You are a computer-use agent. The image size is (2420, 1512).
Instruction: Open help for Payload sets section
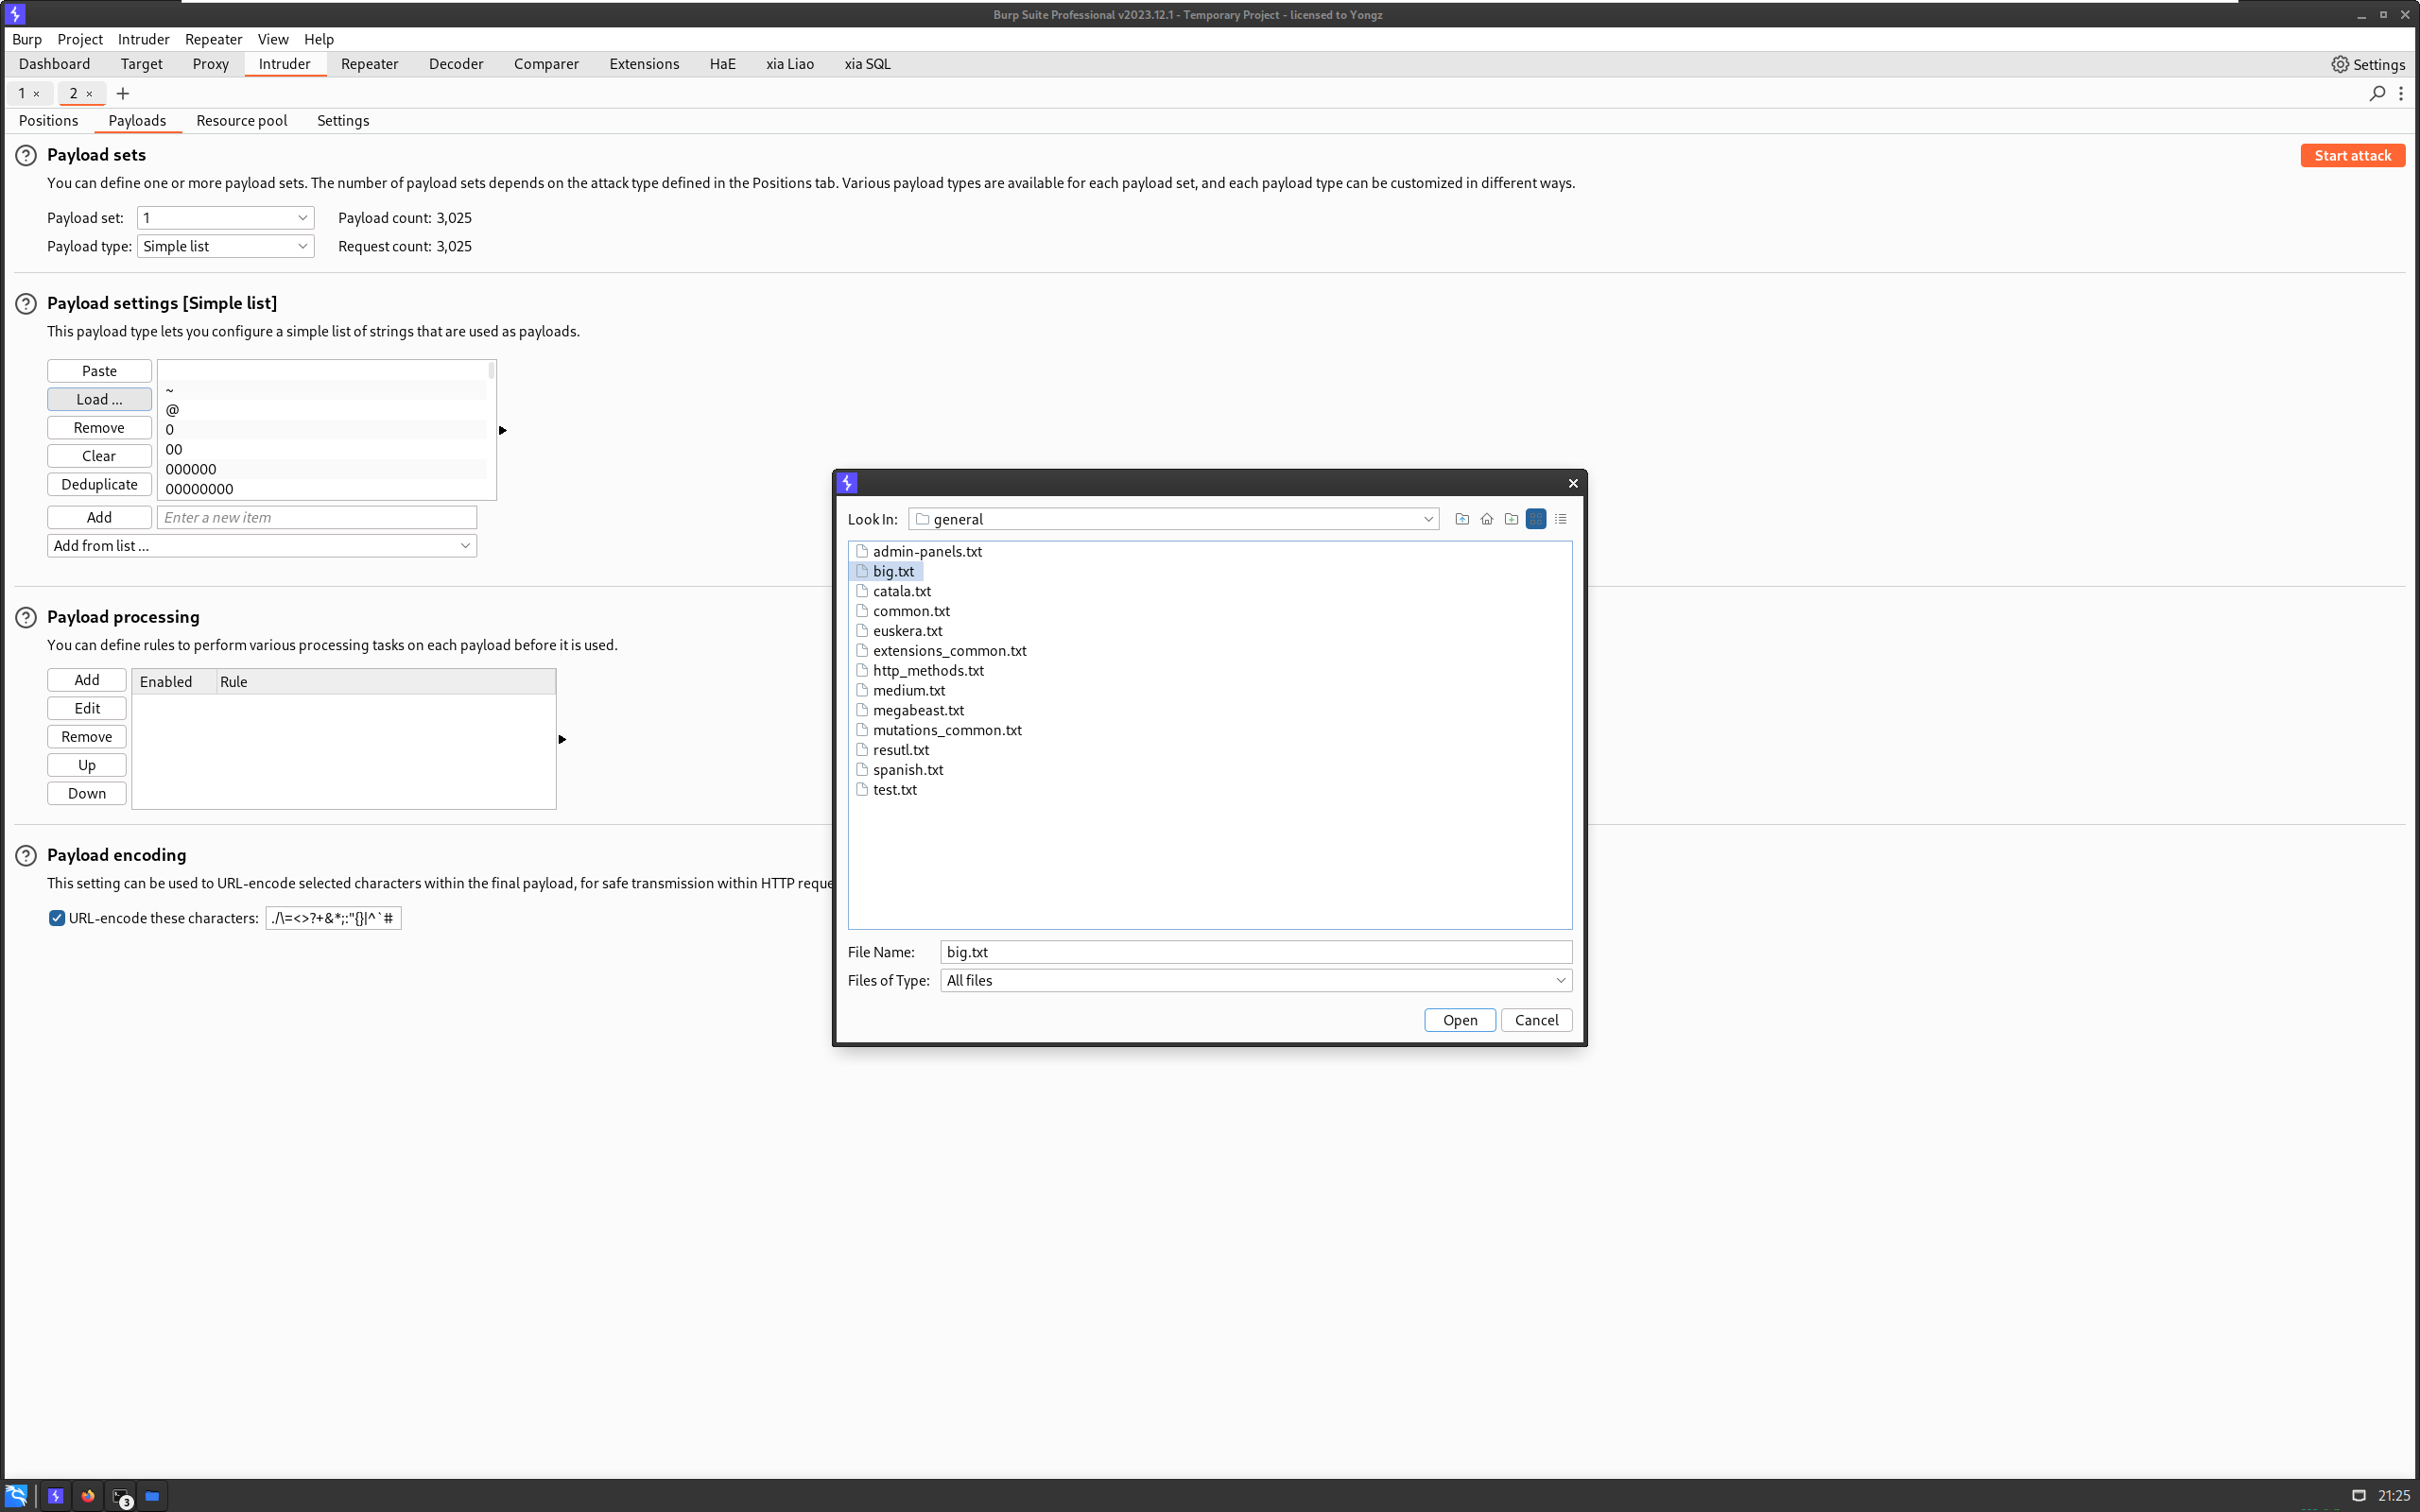click(x=26, y=155)
